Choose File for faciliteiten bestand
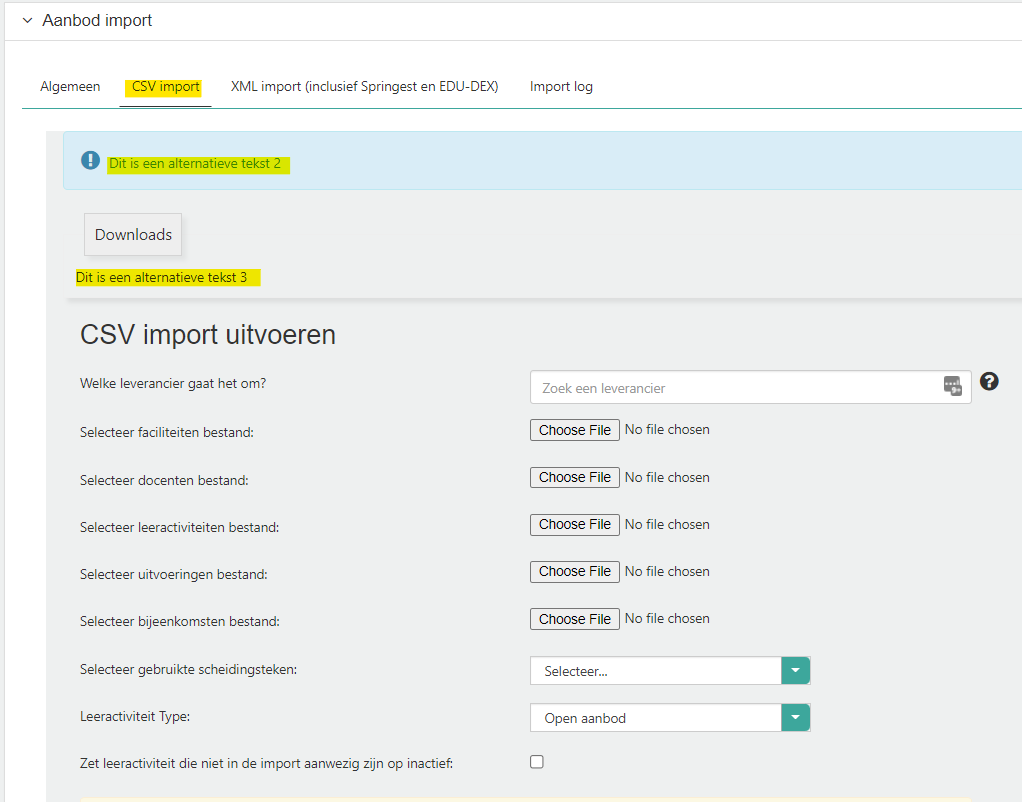 pyautogui.click(x=574, y=430)
